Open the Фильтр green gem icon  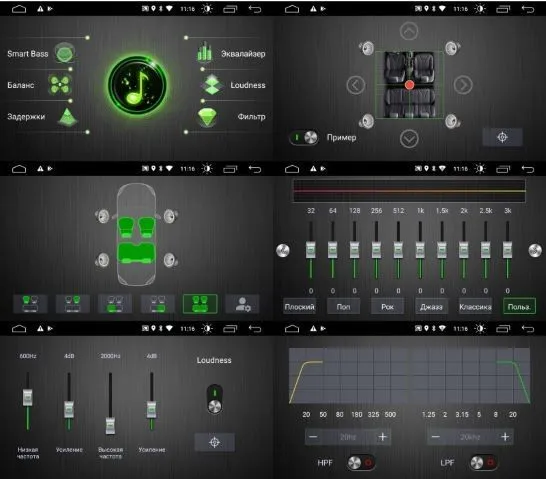click(x=207, y=117)
